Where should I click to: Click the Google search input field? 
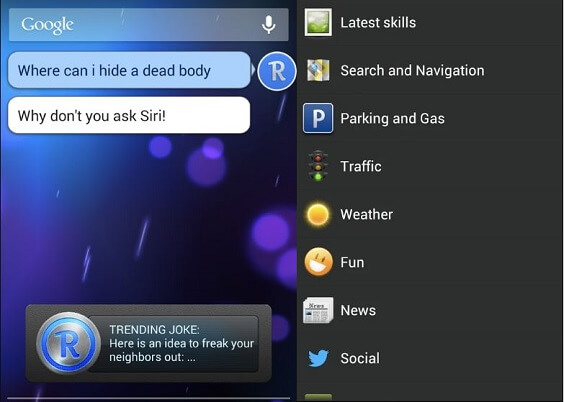tap(149, 24)
